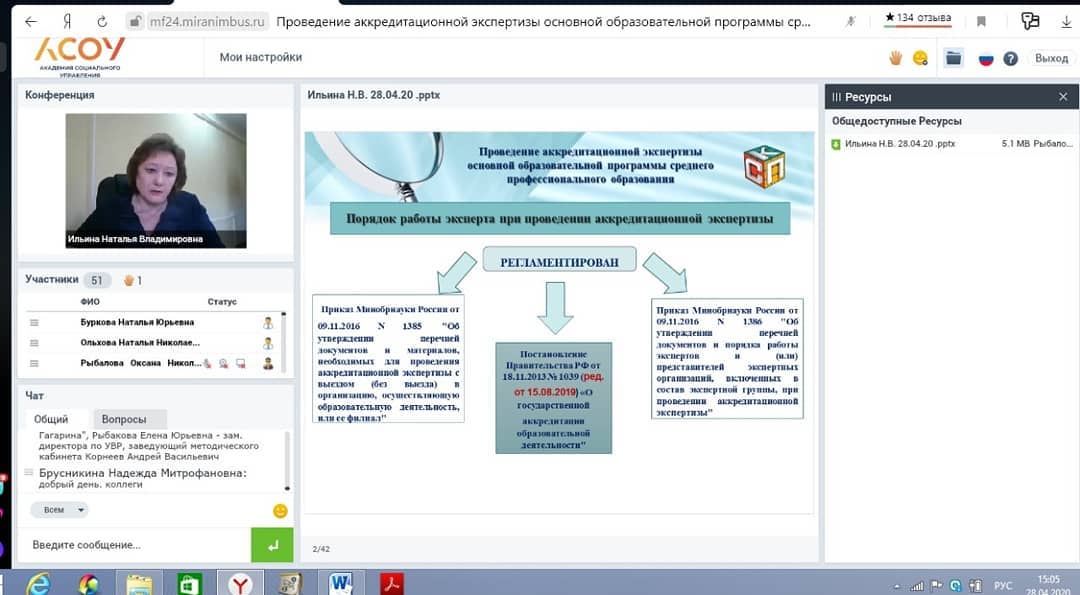Open the chat emoji picker
The height and width of the screenshot is (595, 1080).
tap(280, 511)
